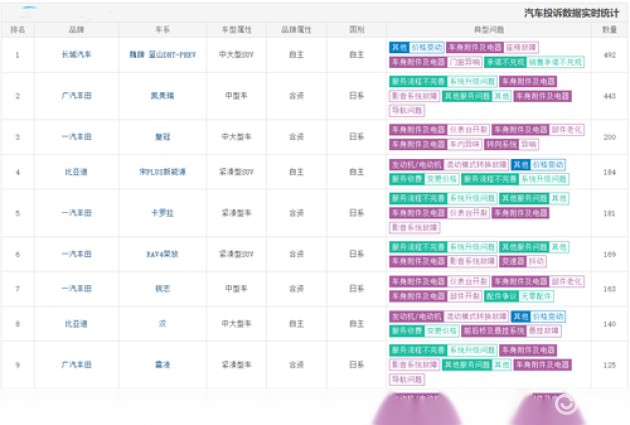
Task: Select the 导航问题 tag in the 雷凌 row
Action: [407, 379]
